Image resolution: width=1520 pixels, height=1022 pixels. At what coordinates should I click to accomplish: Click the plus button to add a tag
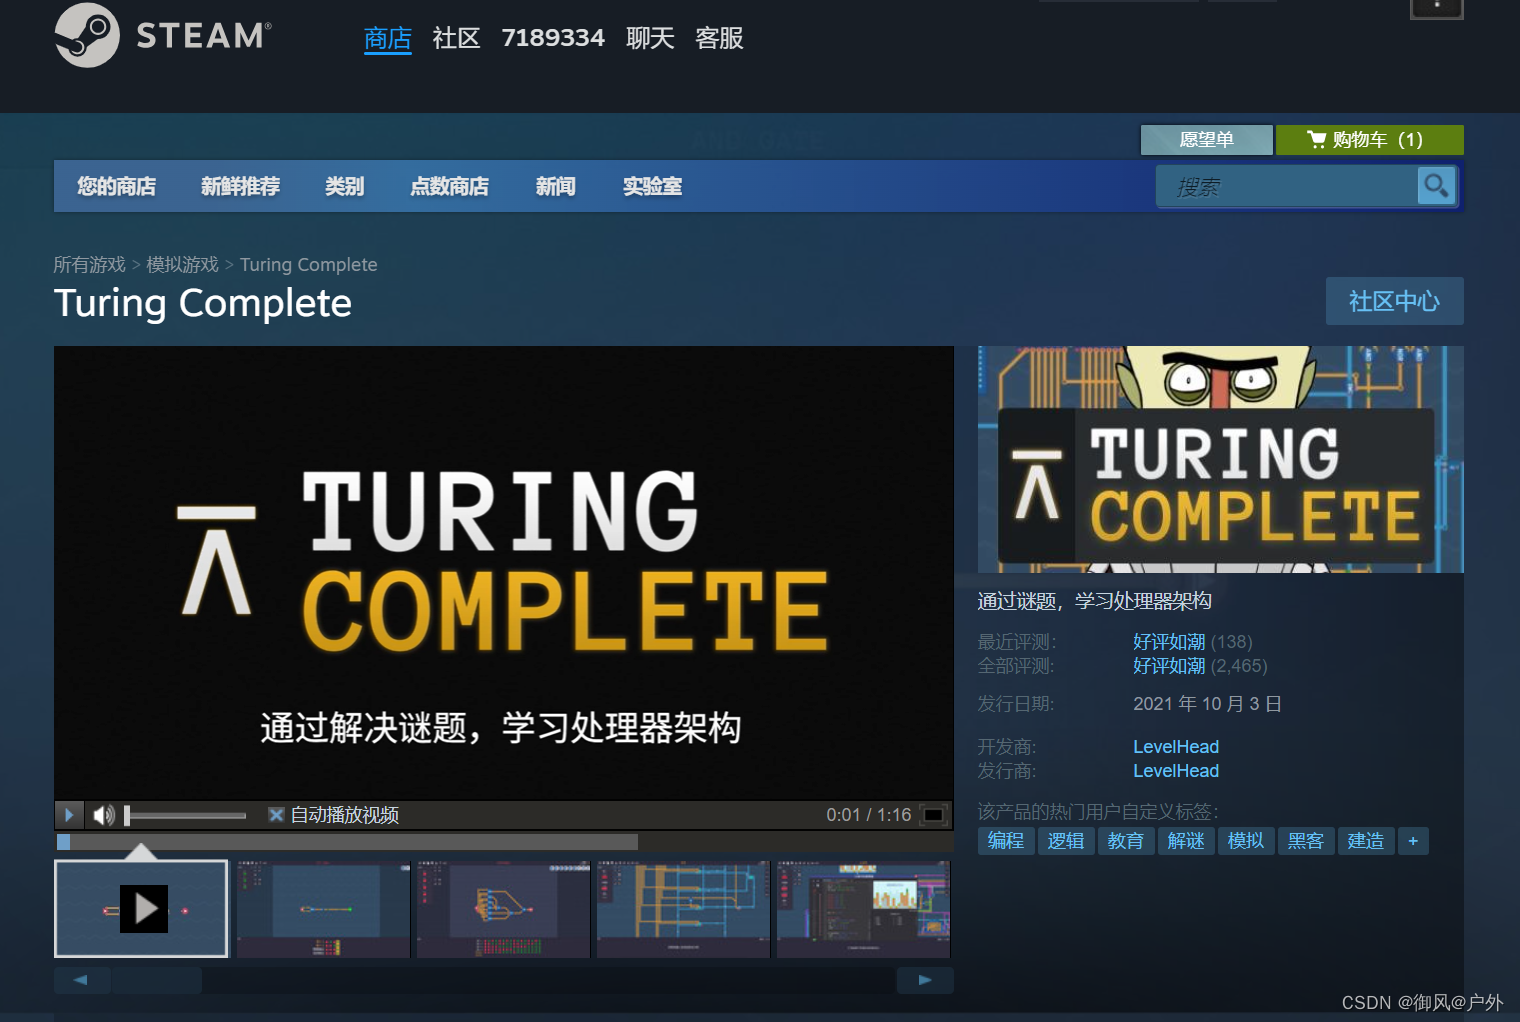[x=1413, y=841]
